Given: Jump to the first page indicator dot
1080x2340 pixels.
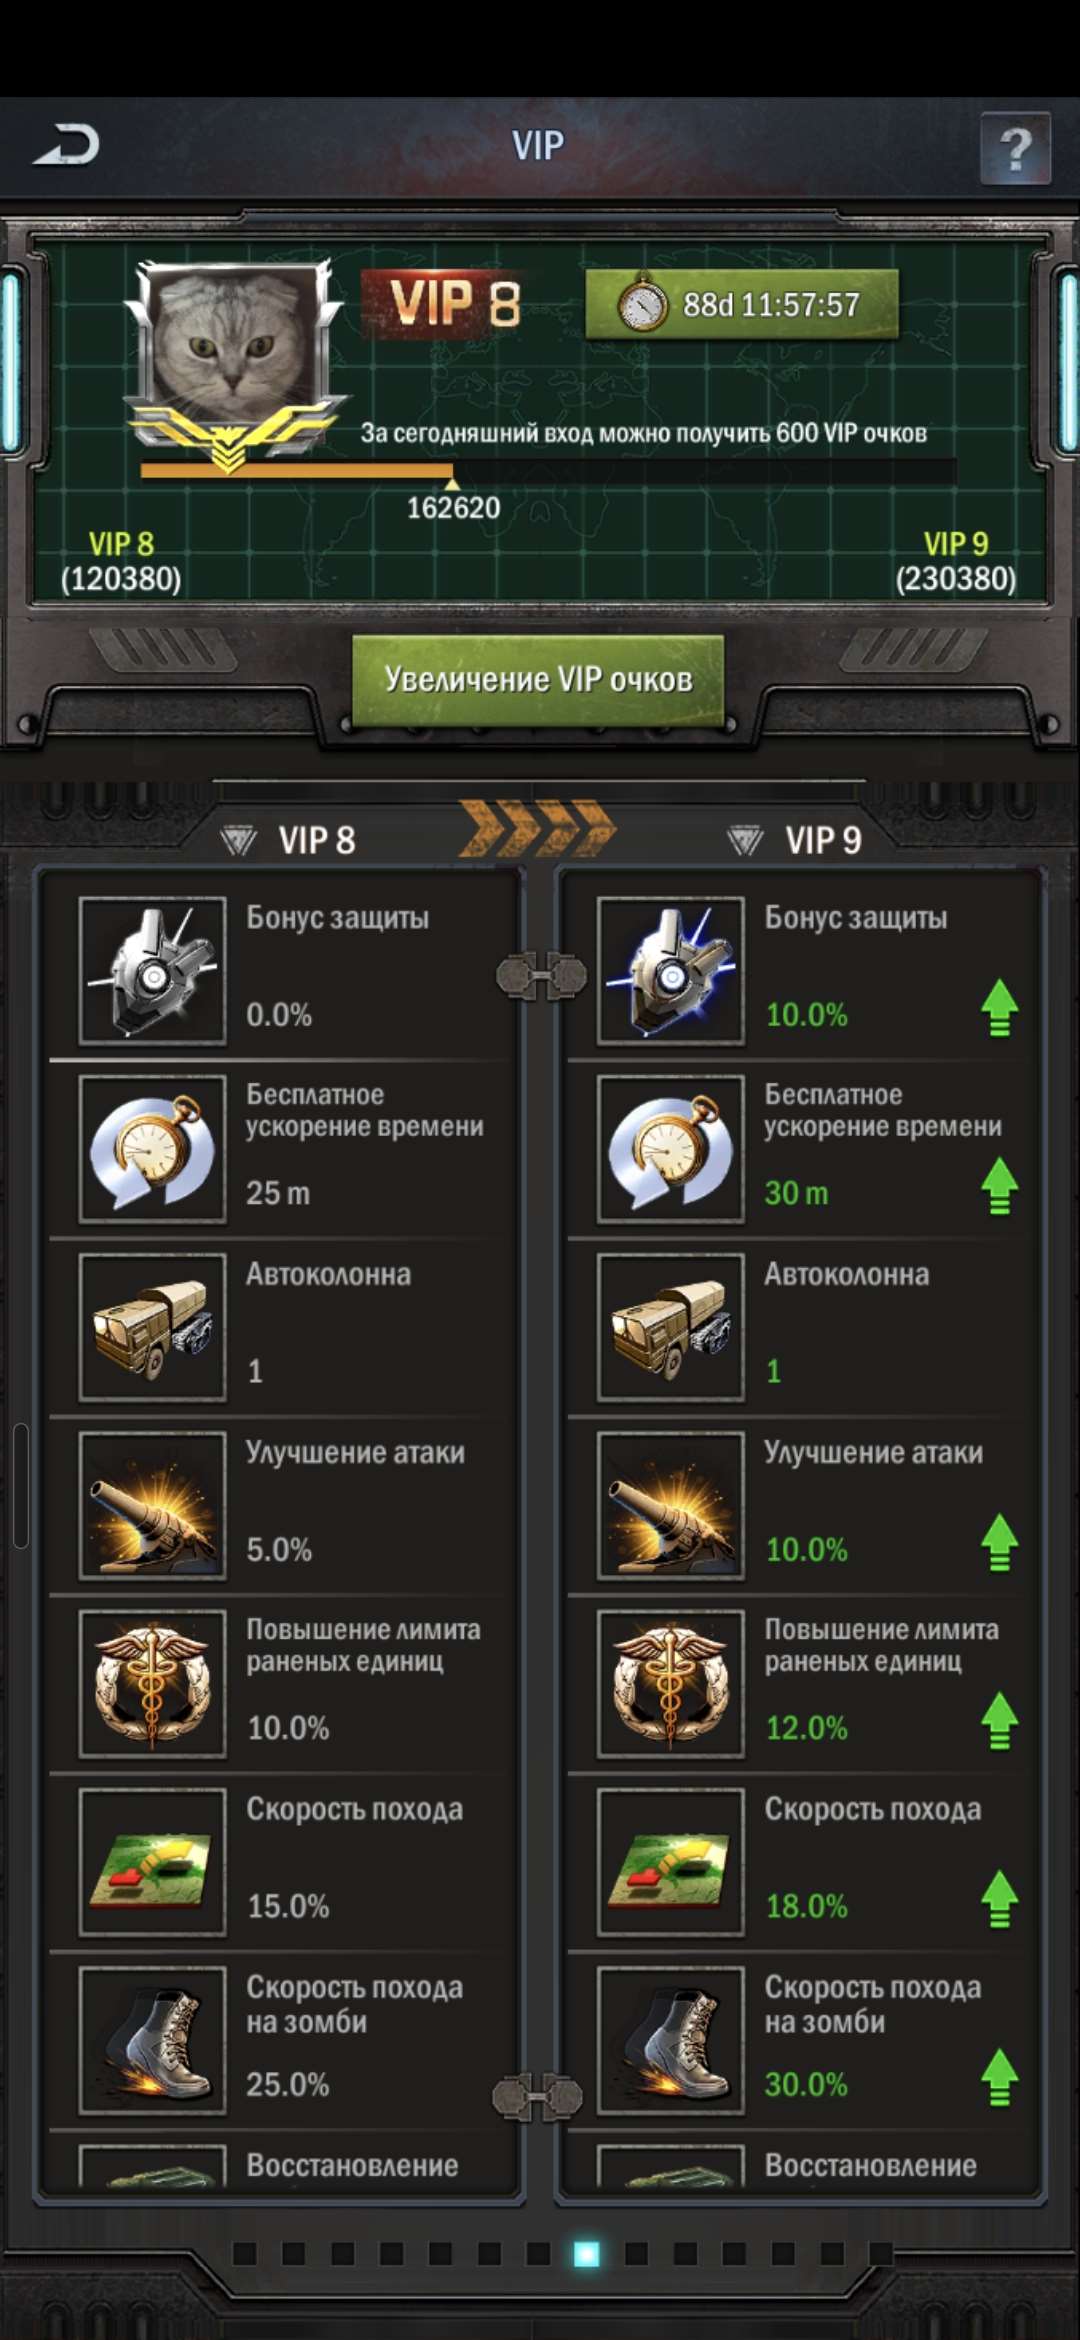Looking at the screenshot, I should pos(244,2253).
